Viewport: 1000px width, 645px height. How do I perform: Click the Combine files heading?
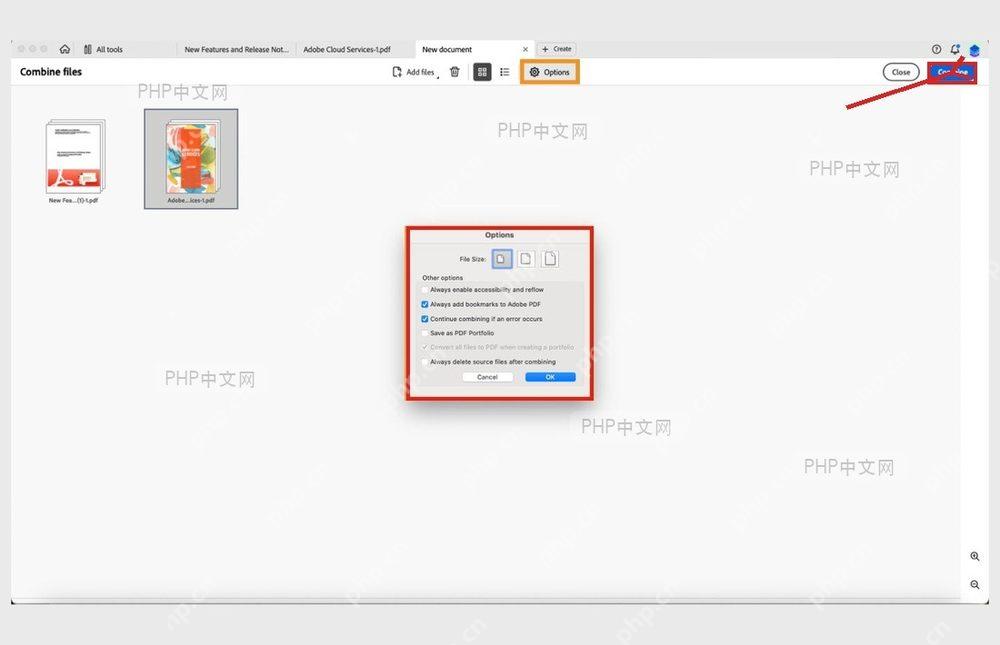51,72
